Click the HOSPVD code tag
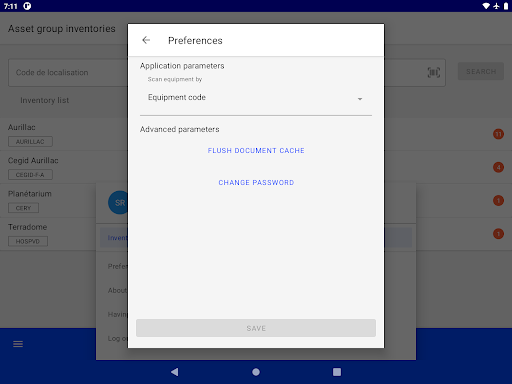Image resolution: width=512 pixels, height=384 pixels. pyautogui.click(x=28, y=241)
